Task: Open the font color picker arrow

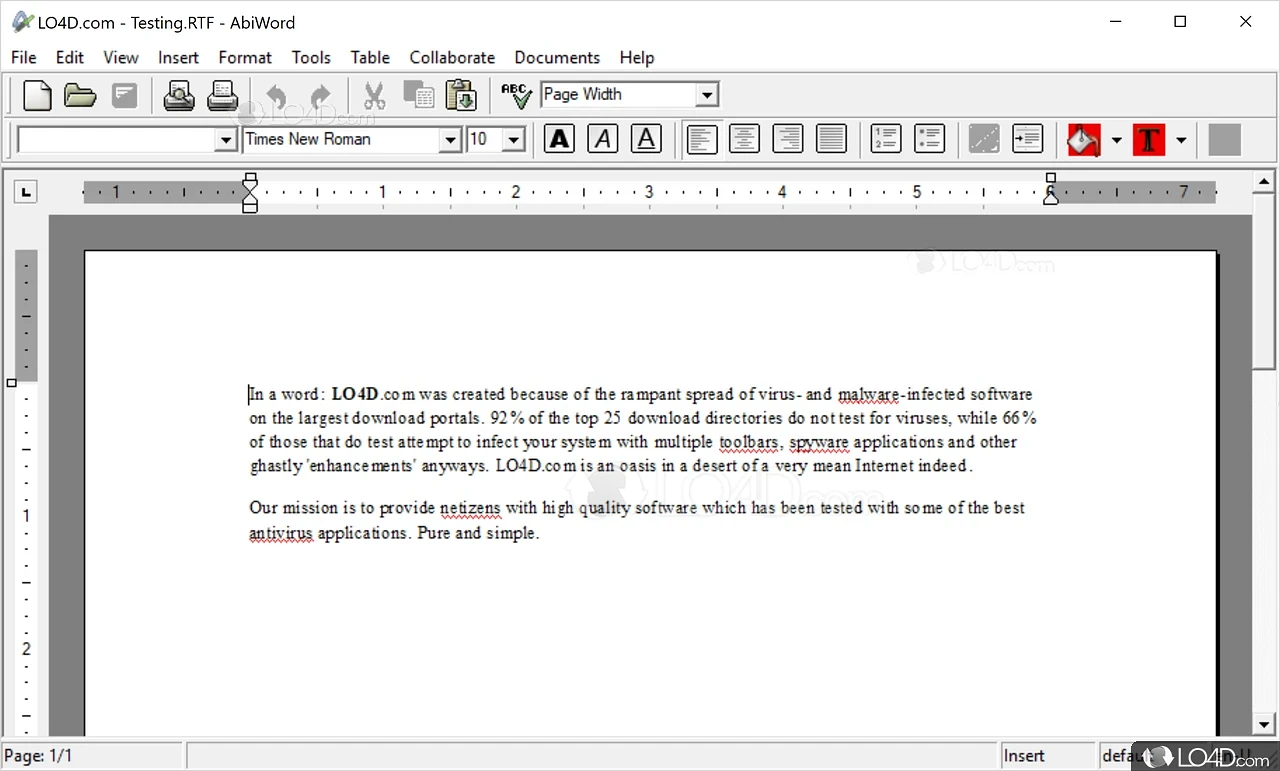Action: (1181, 139)
